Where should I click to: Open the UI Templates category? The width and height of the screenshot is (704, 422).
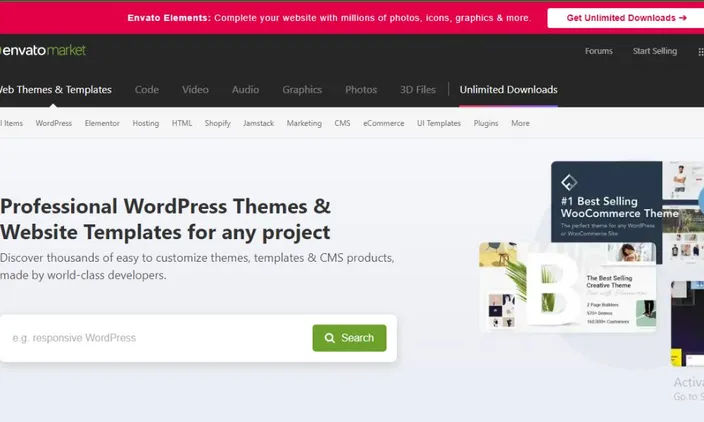(x=439, y=123)
